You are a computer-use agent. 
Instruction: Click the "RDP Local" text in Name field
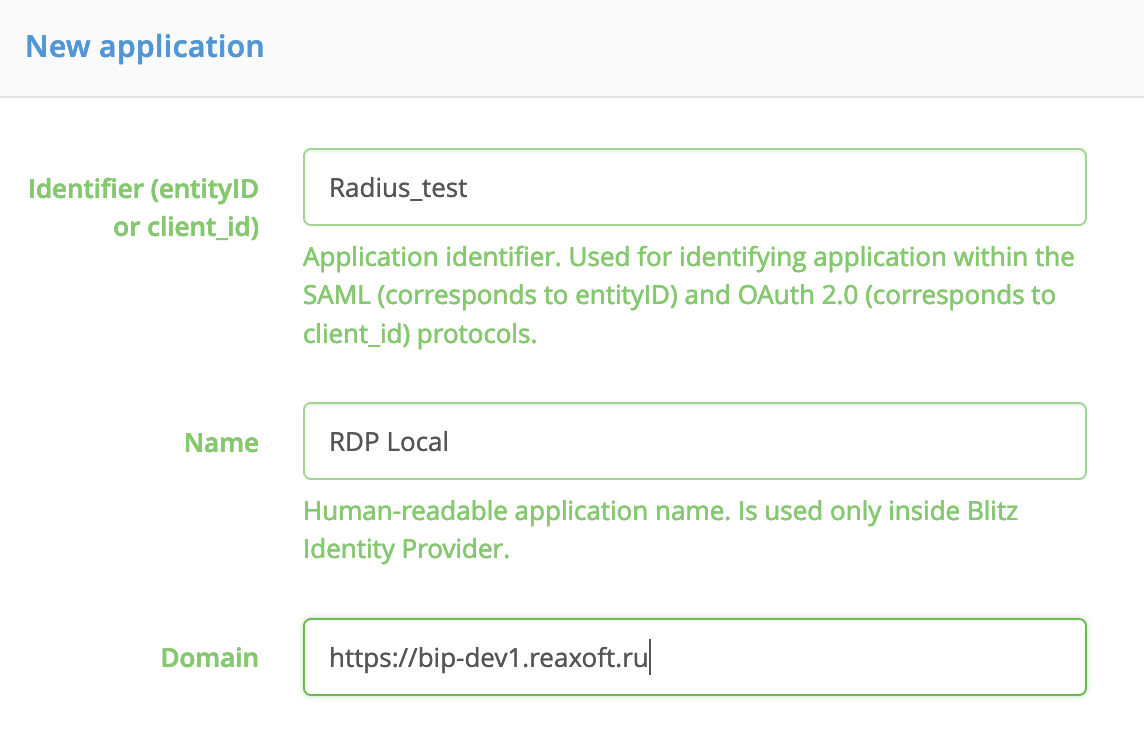(389, 442)
